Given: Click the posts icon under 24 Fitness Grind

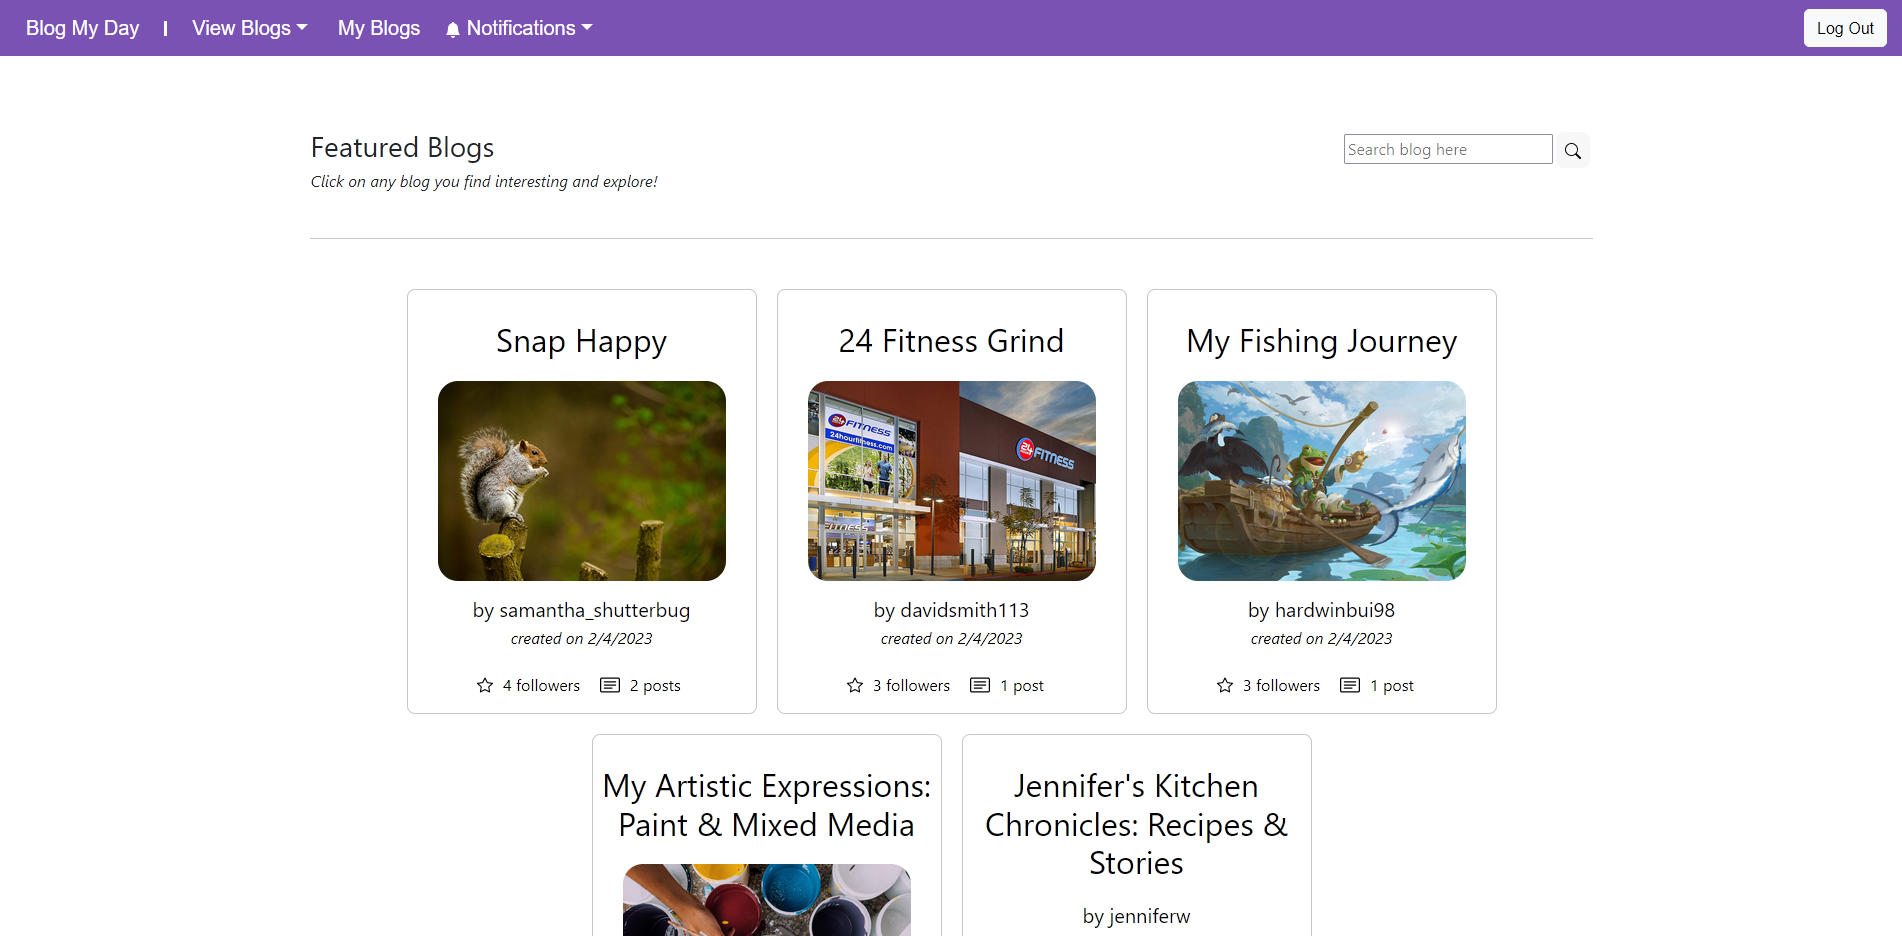Looking at the screenshot, I should click(979, 685).
